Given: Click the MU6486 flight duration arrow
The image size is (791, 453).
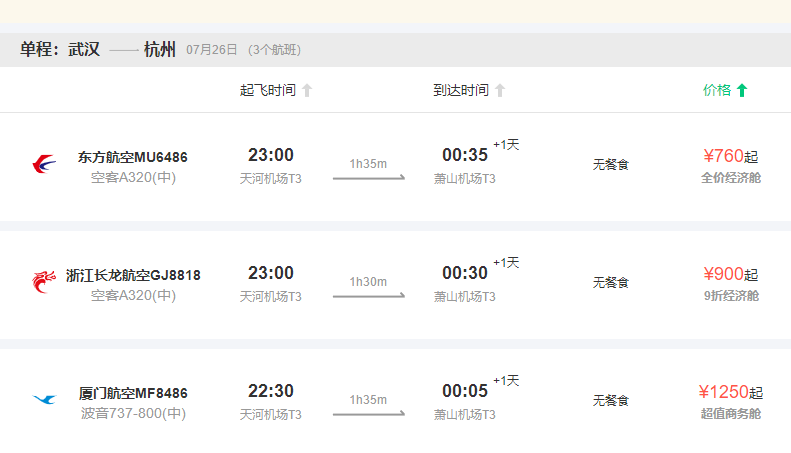Looking at the screenshot, I should pos(368,178).
